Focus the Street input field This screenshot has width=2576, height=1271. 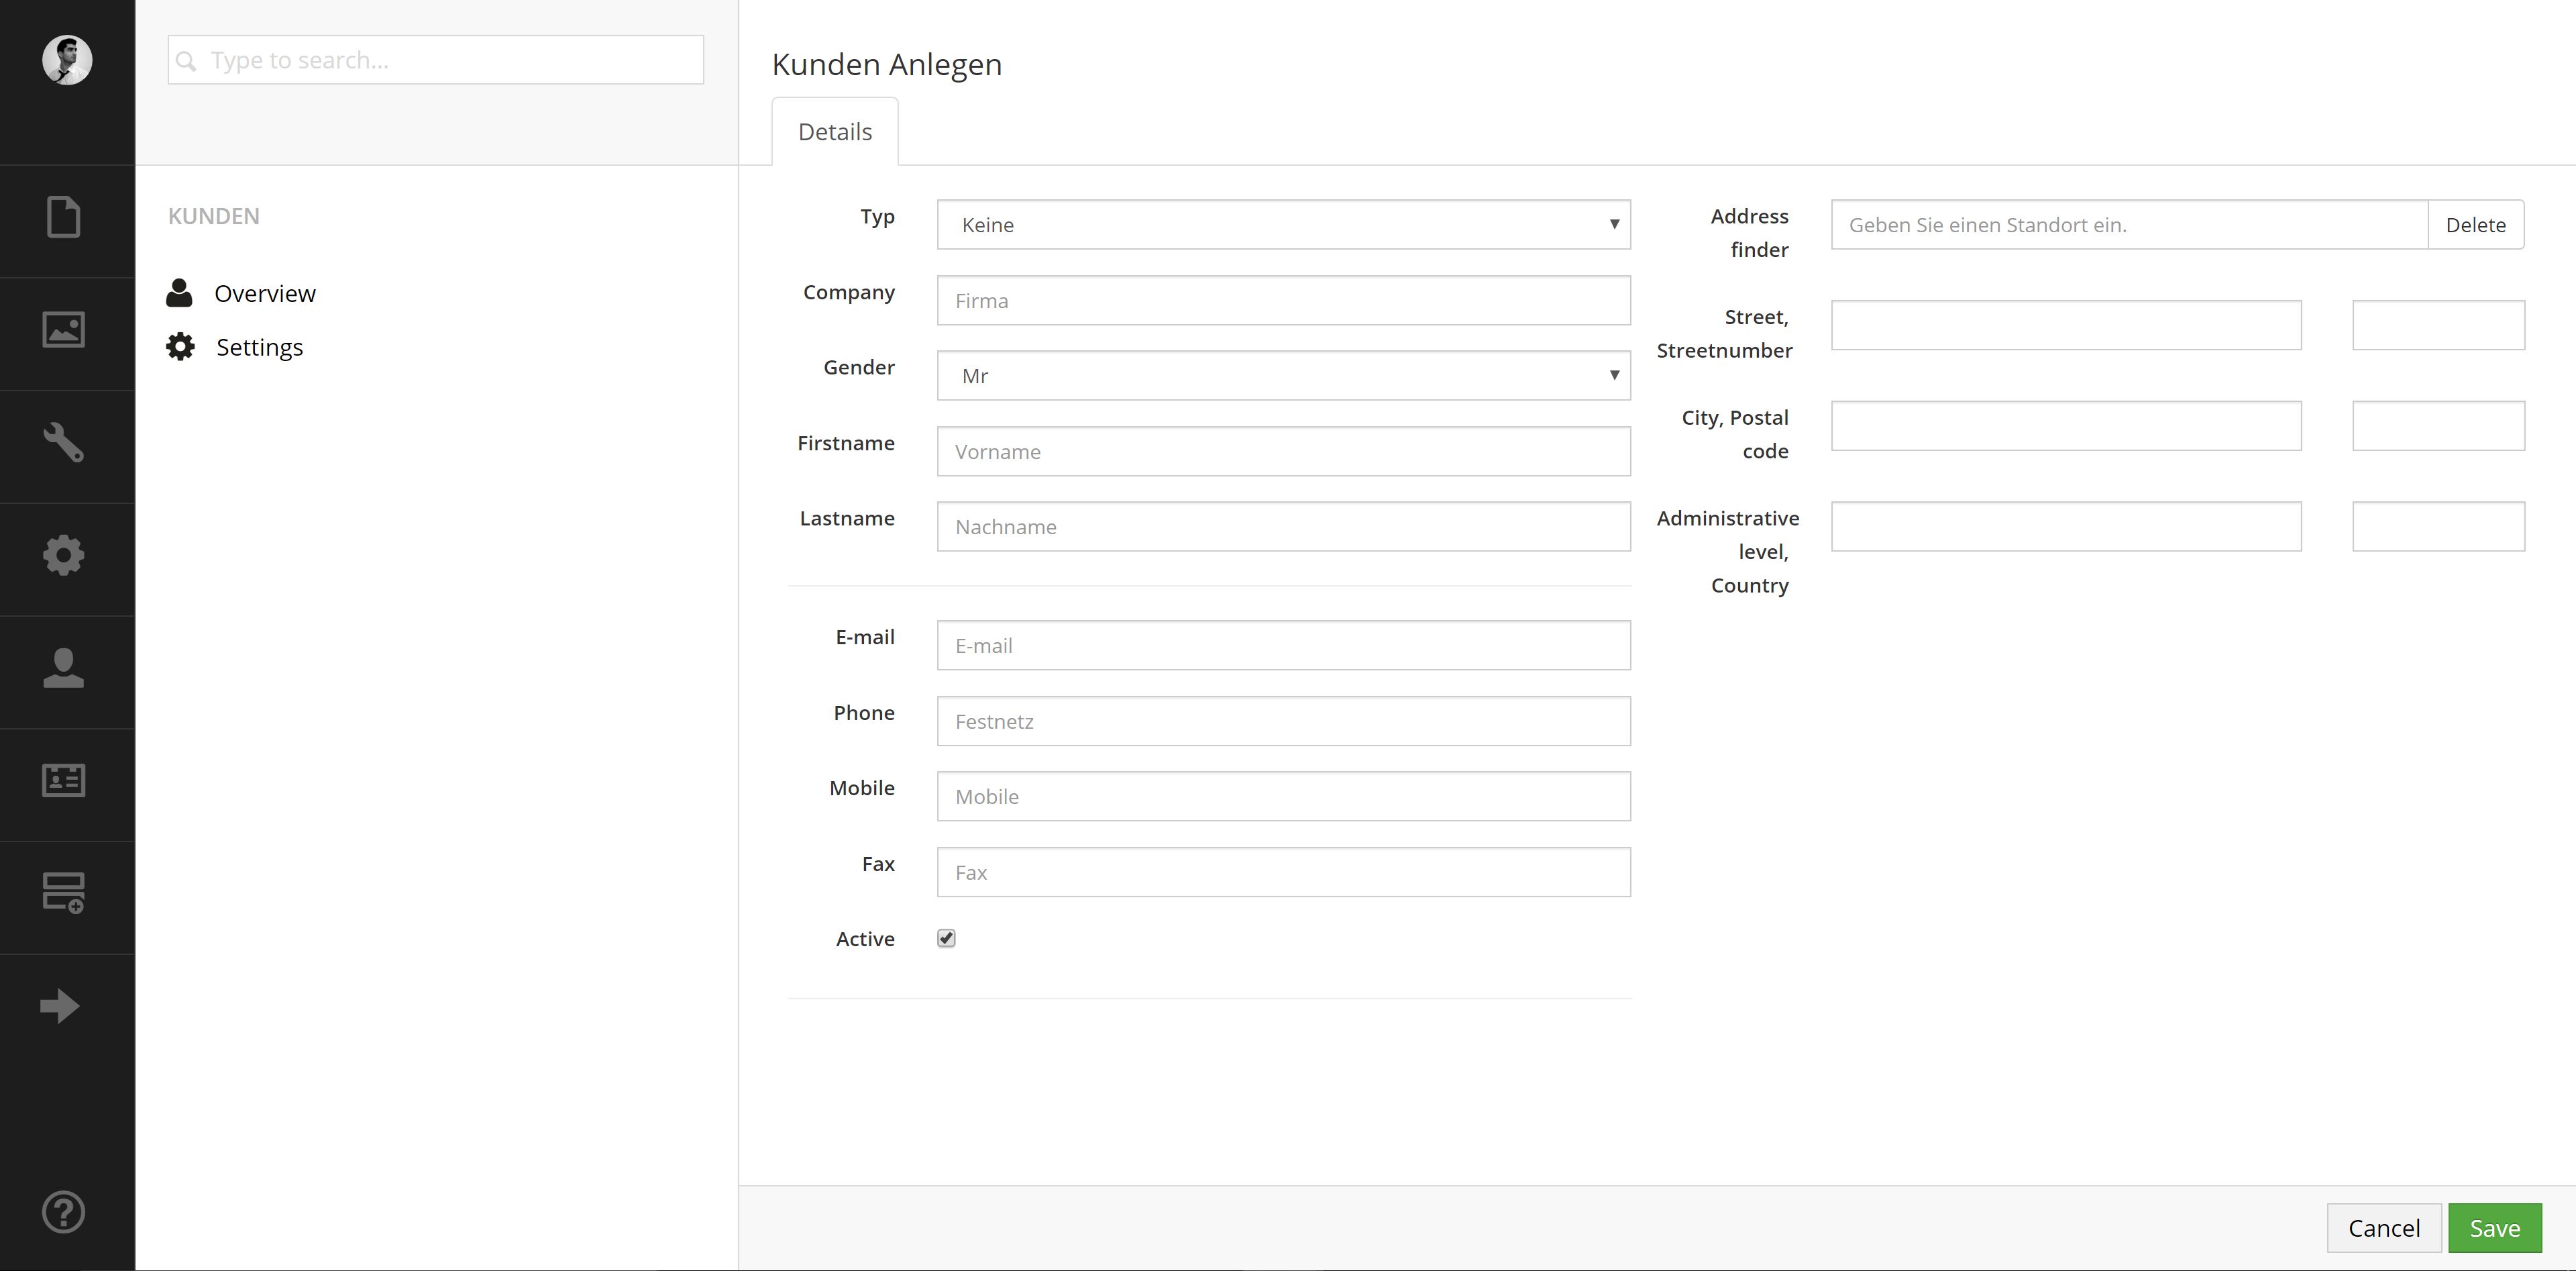(2066, 325)
